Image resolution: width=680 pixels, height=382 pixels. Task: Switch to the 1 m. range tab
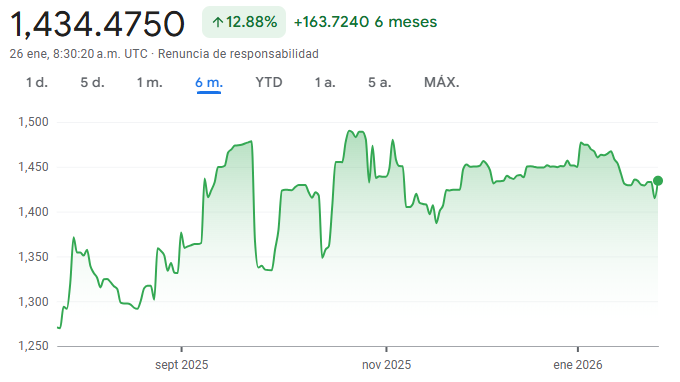pos(150,82)
